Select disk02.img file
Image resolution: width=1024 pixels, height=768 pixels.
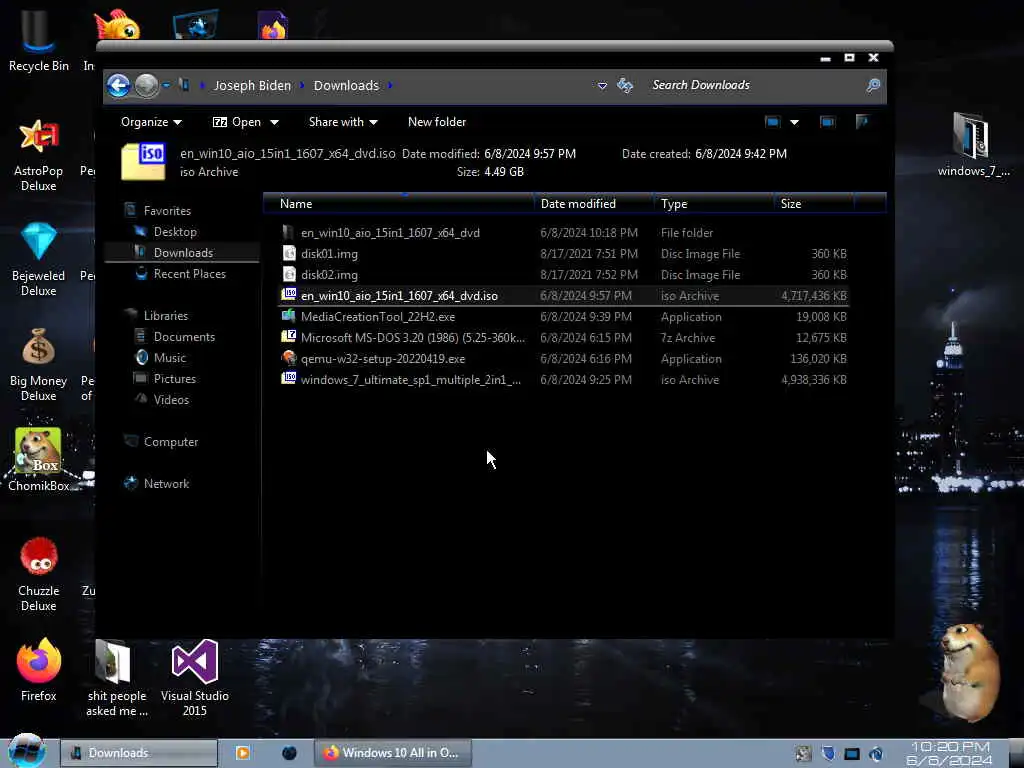point(564,275)
